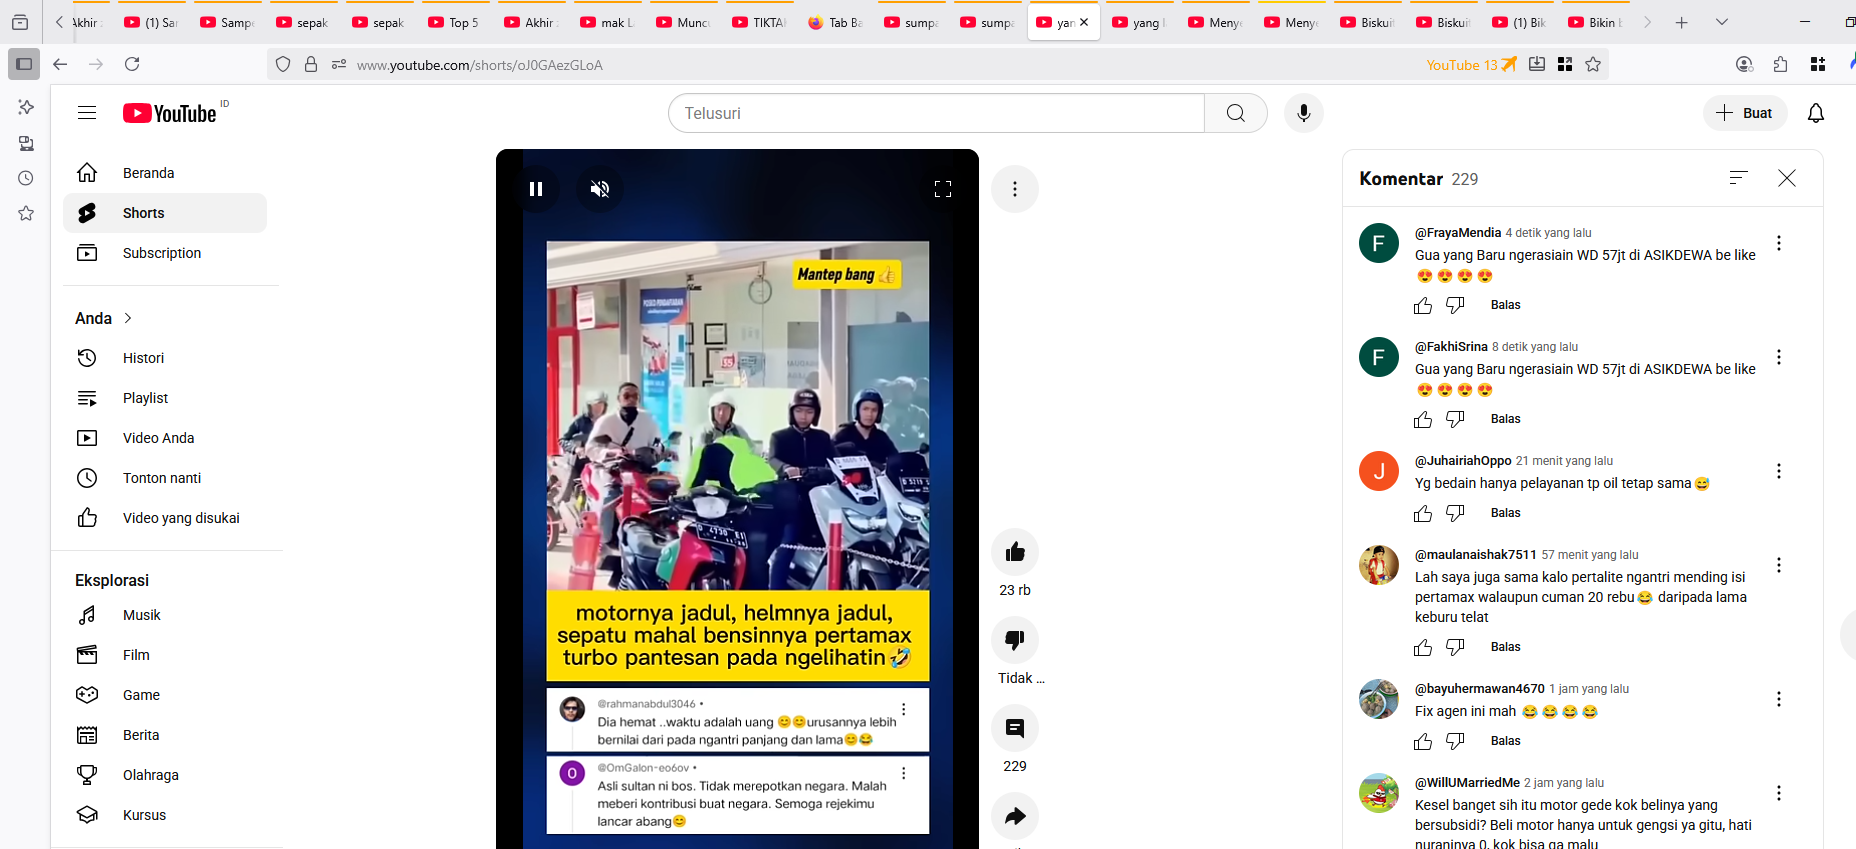This screenshot has height=849, width=1856.
Task: Dislike the comment by @JuhairiahOppo
Action: pyautogui.click(x=1455, y=513)
